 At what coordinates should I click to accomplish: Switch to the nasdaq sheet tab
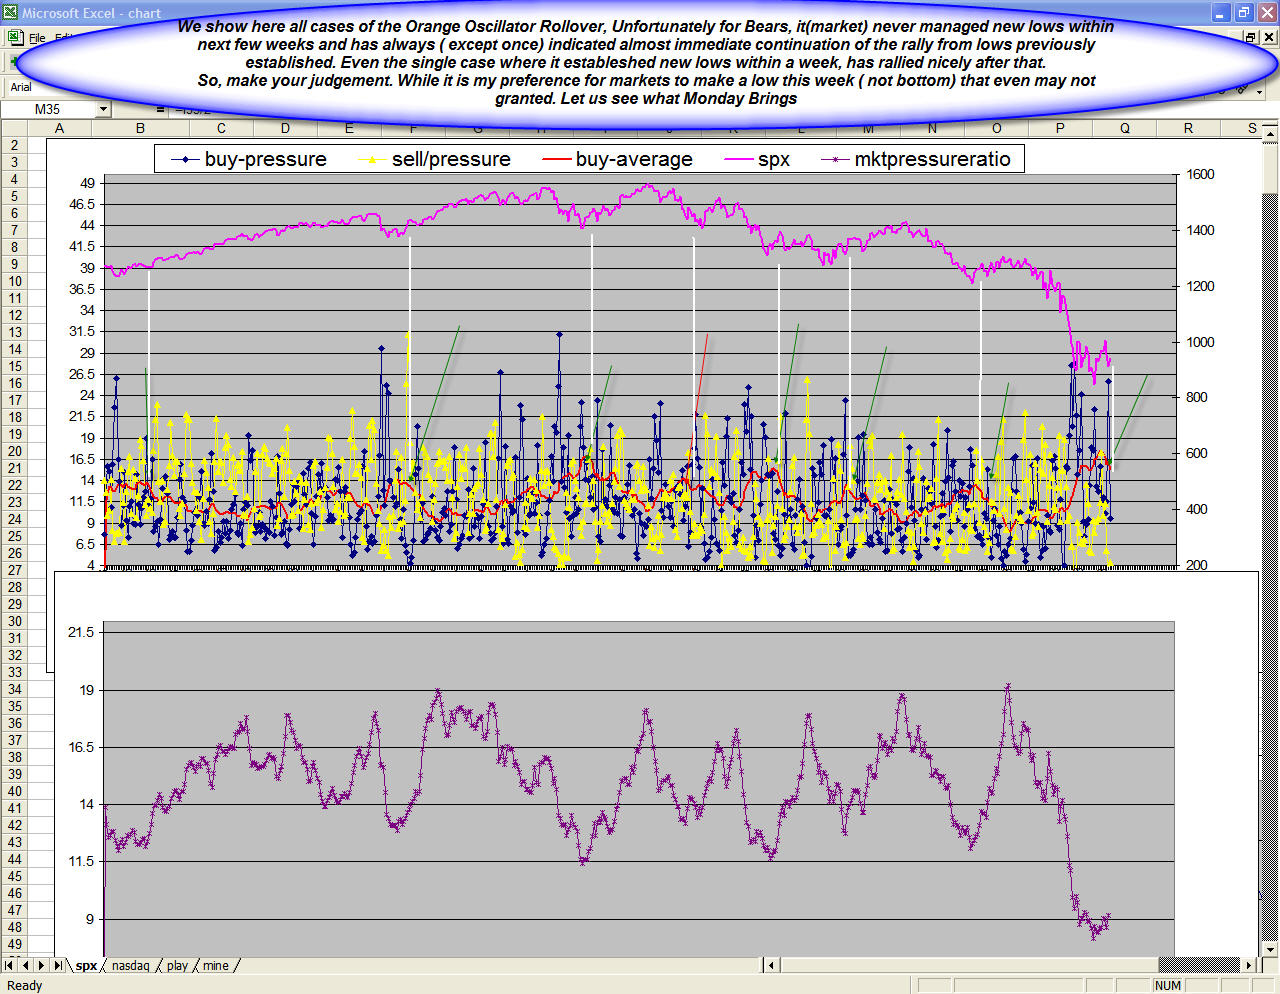[x=130, y=965]
